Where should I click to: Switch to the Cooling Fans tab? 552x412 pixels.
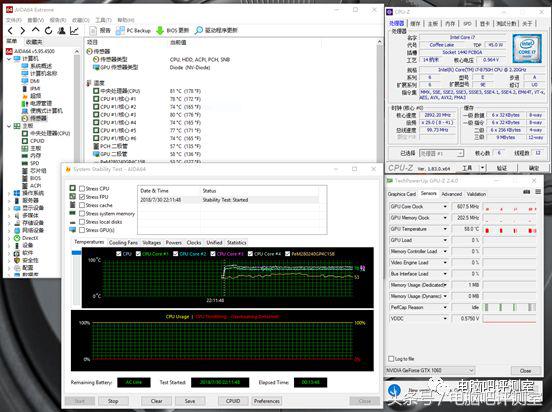pos(123,242)
